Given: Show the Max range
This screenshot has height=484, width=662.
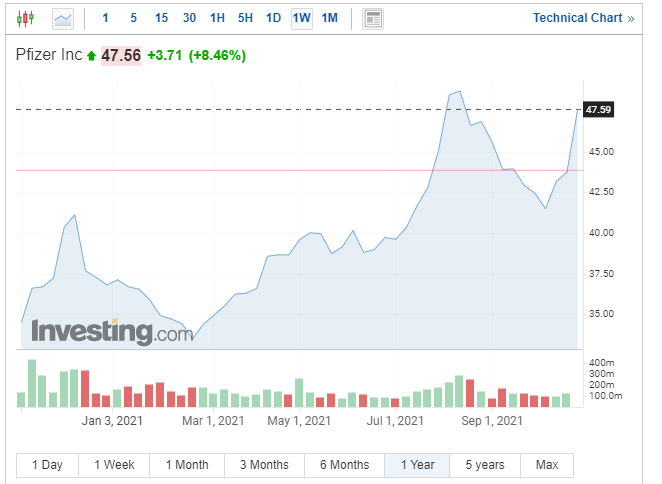Looking at the screenshot, I should click(x=547, y=465).
